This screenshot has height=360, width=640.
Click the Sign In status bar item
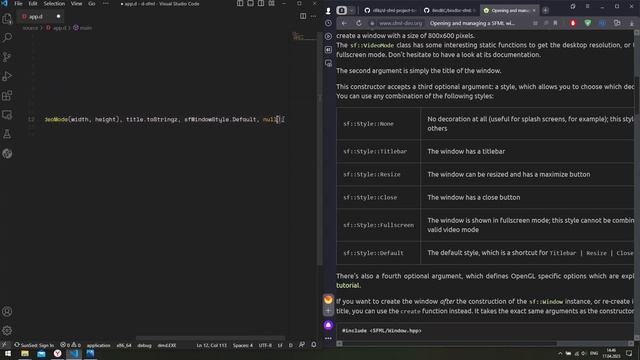(34, 345)
